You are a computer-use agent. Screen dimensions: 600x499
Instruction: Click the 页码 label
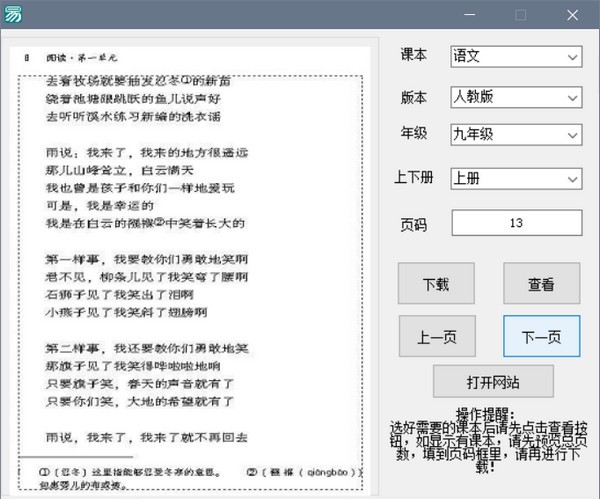413,223
